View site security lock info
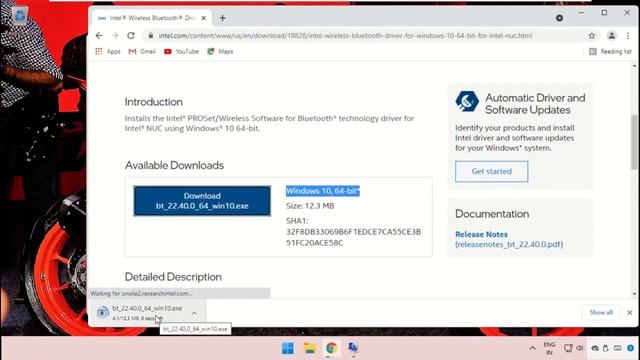The height and width of the screenshot is (360, 640). click(x=151, y=36)
